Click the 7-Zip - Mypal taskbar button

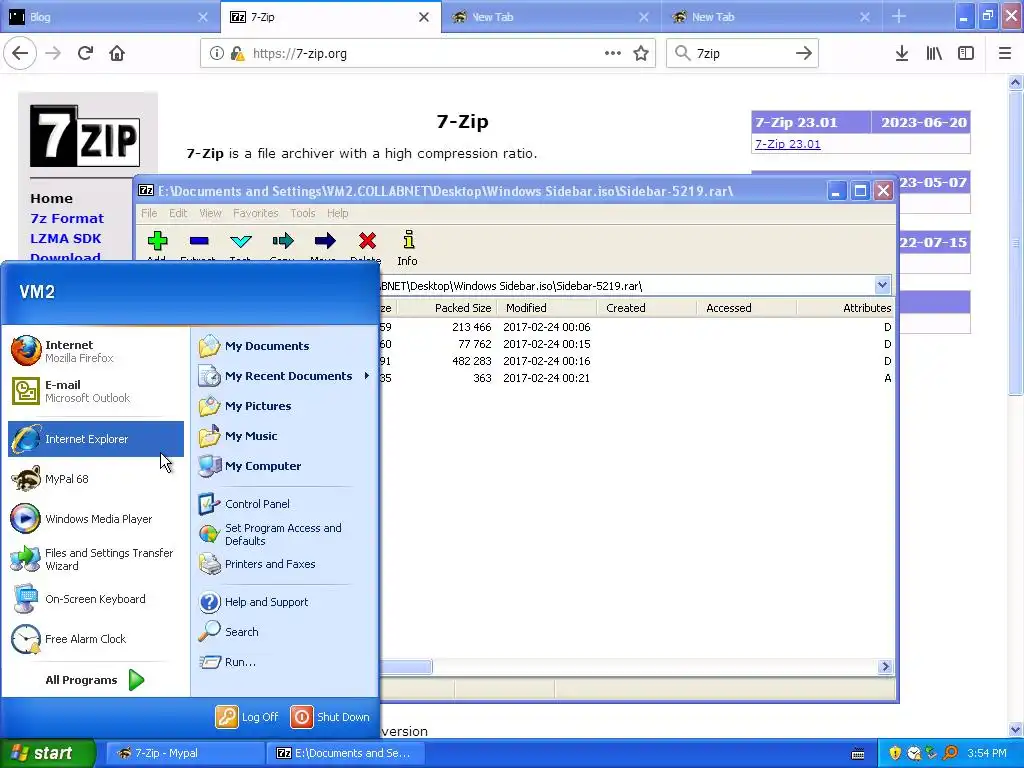tap(184, 754)
